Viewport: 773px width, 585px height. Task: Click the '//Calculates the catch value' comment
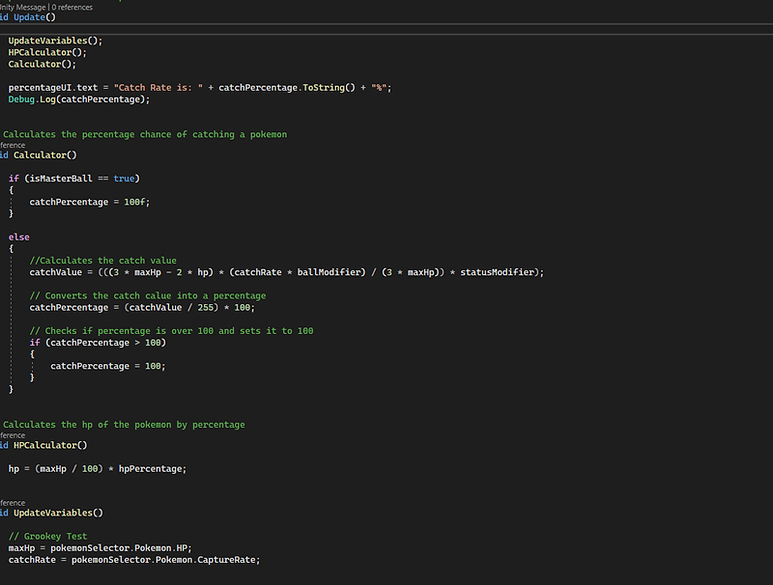[103, 261]
